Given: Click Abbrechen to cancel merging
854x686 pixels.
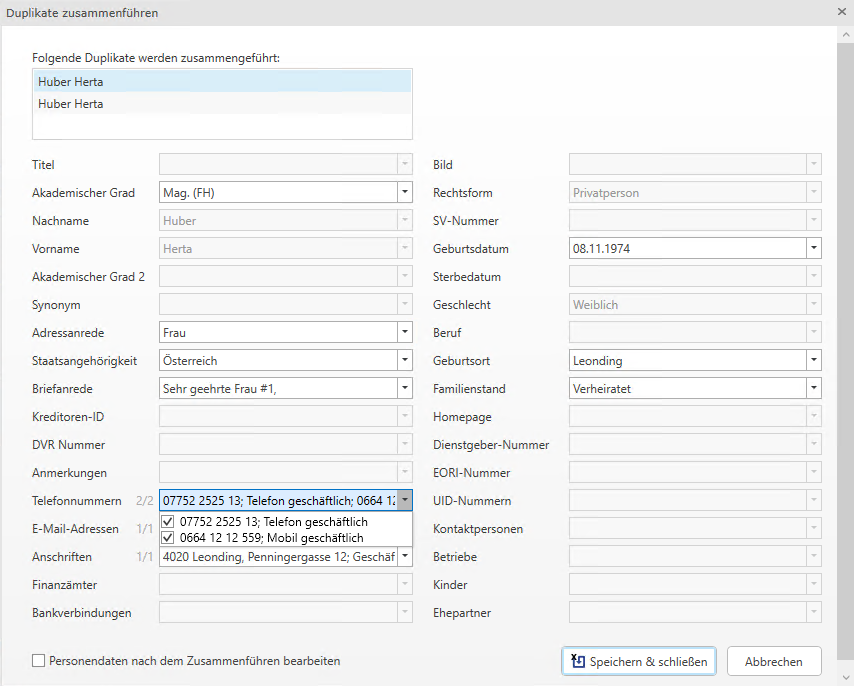Looking at the screenshot, I should tap(773, 661).
